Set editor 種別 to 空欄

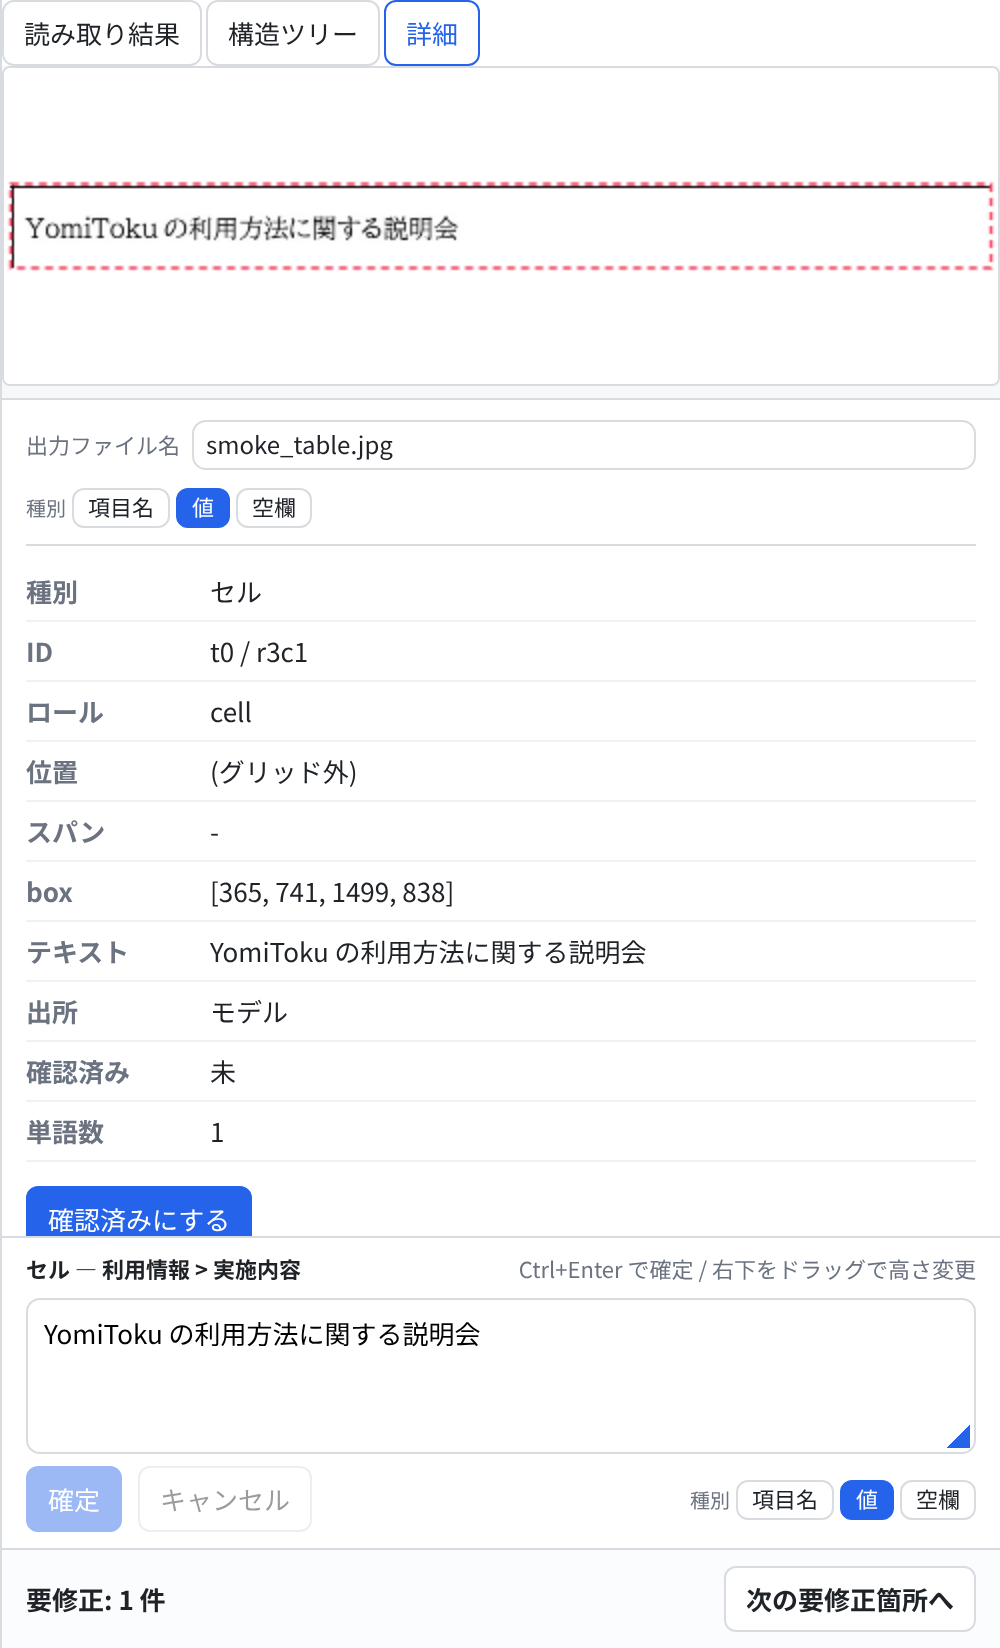coord(938,1500)
